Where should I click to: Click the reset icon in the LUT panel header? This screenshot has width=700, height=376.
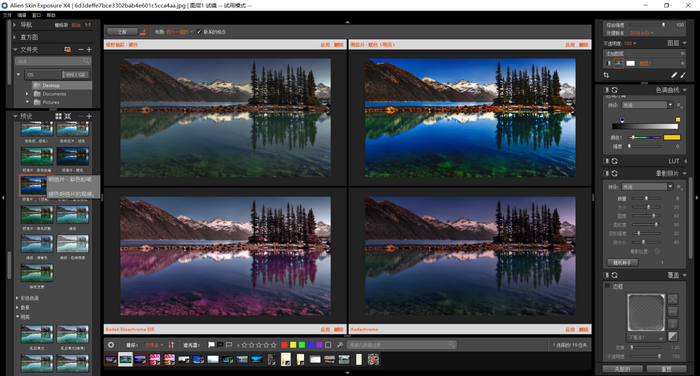click(615, 161)
